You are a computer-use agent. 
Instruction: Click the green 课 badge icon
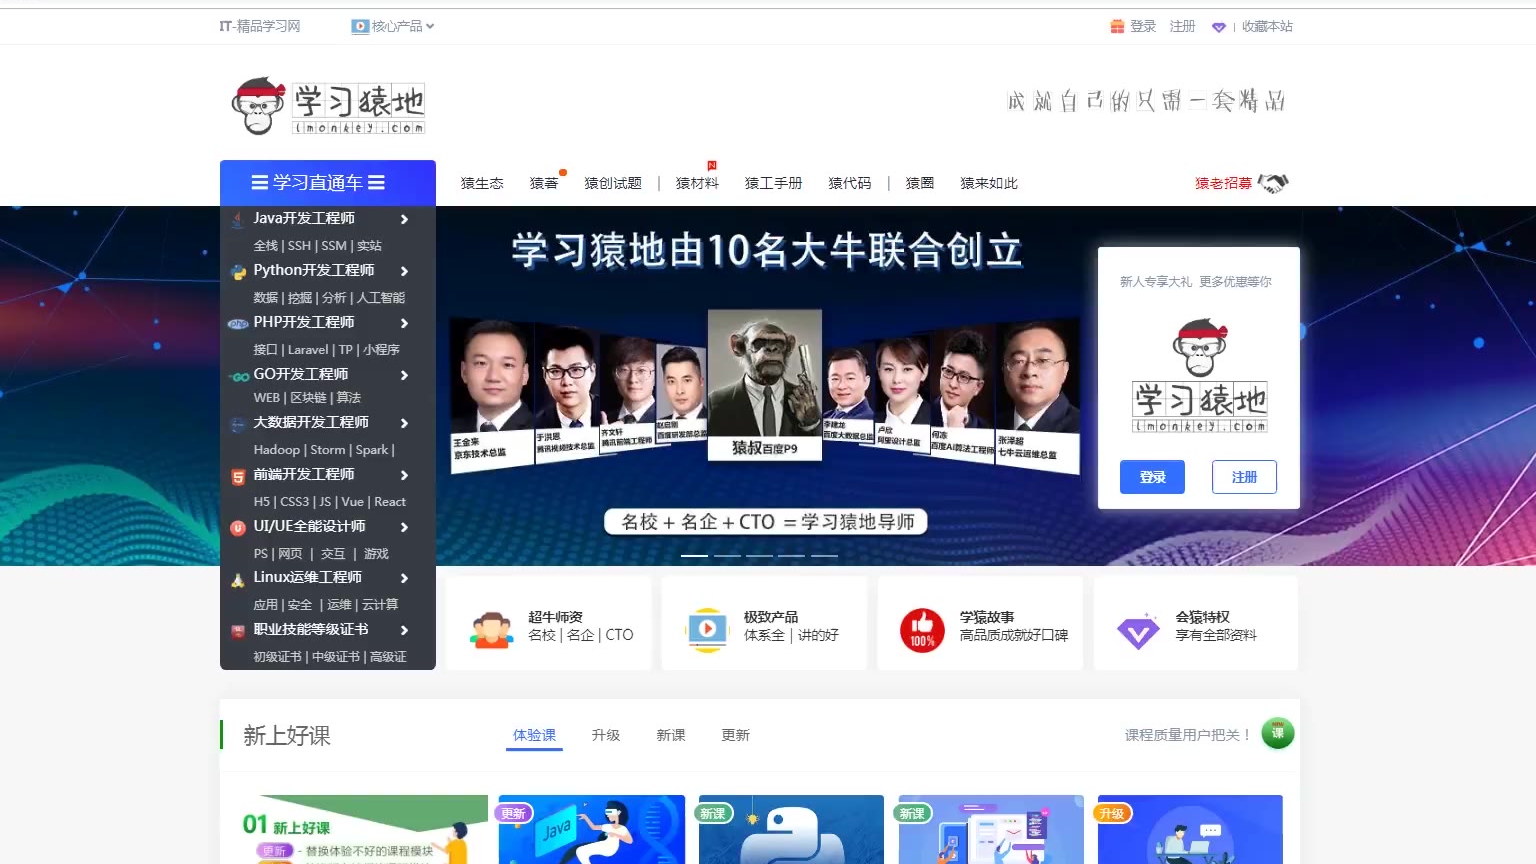point(1278,733)
